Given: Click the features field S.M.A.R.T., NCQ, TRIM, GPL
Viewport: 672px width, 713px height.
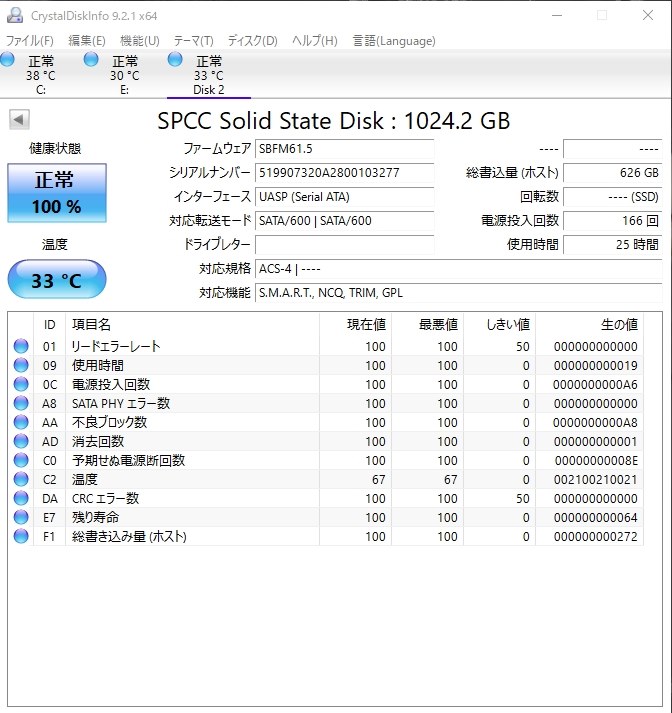Looking at the screenshot, I should pos(459,293).
